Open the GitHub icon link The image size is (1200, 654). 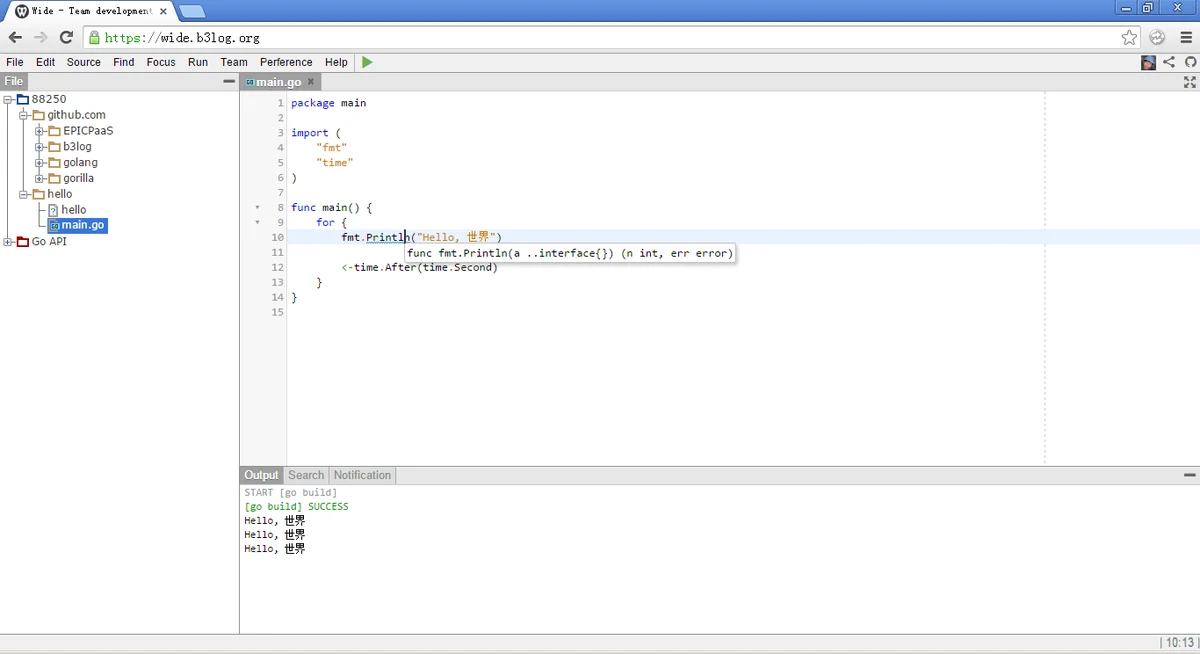point(1190,62)
